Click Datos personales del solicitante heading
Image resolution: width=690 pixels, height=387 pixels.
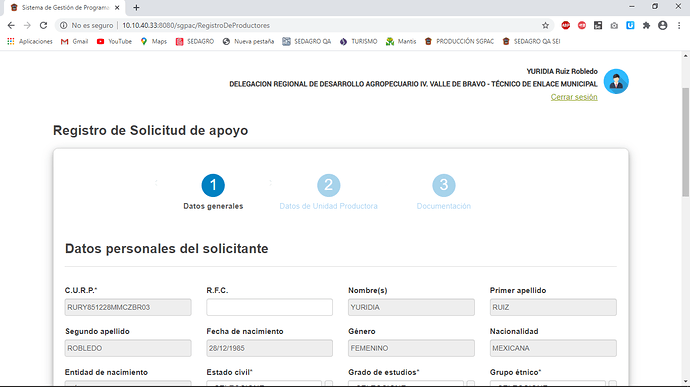(x=166, y=248)
